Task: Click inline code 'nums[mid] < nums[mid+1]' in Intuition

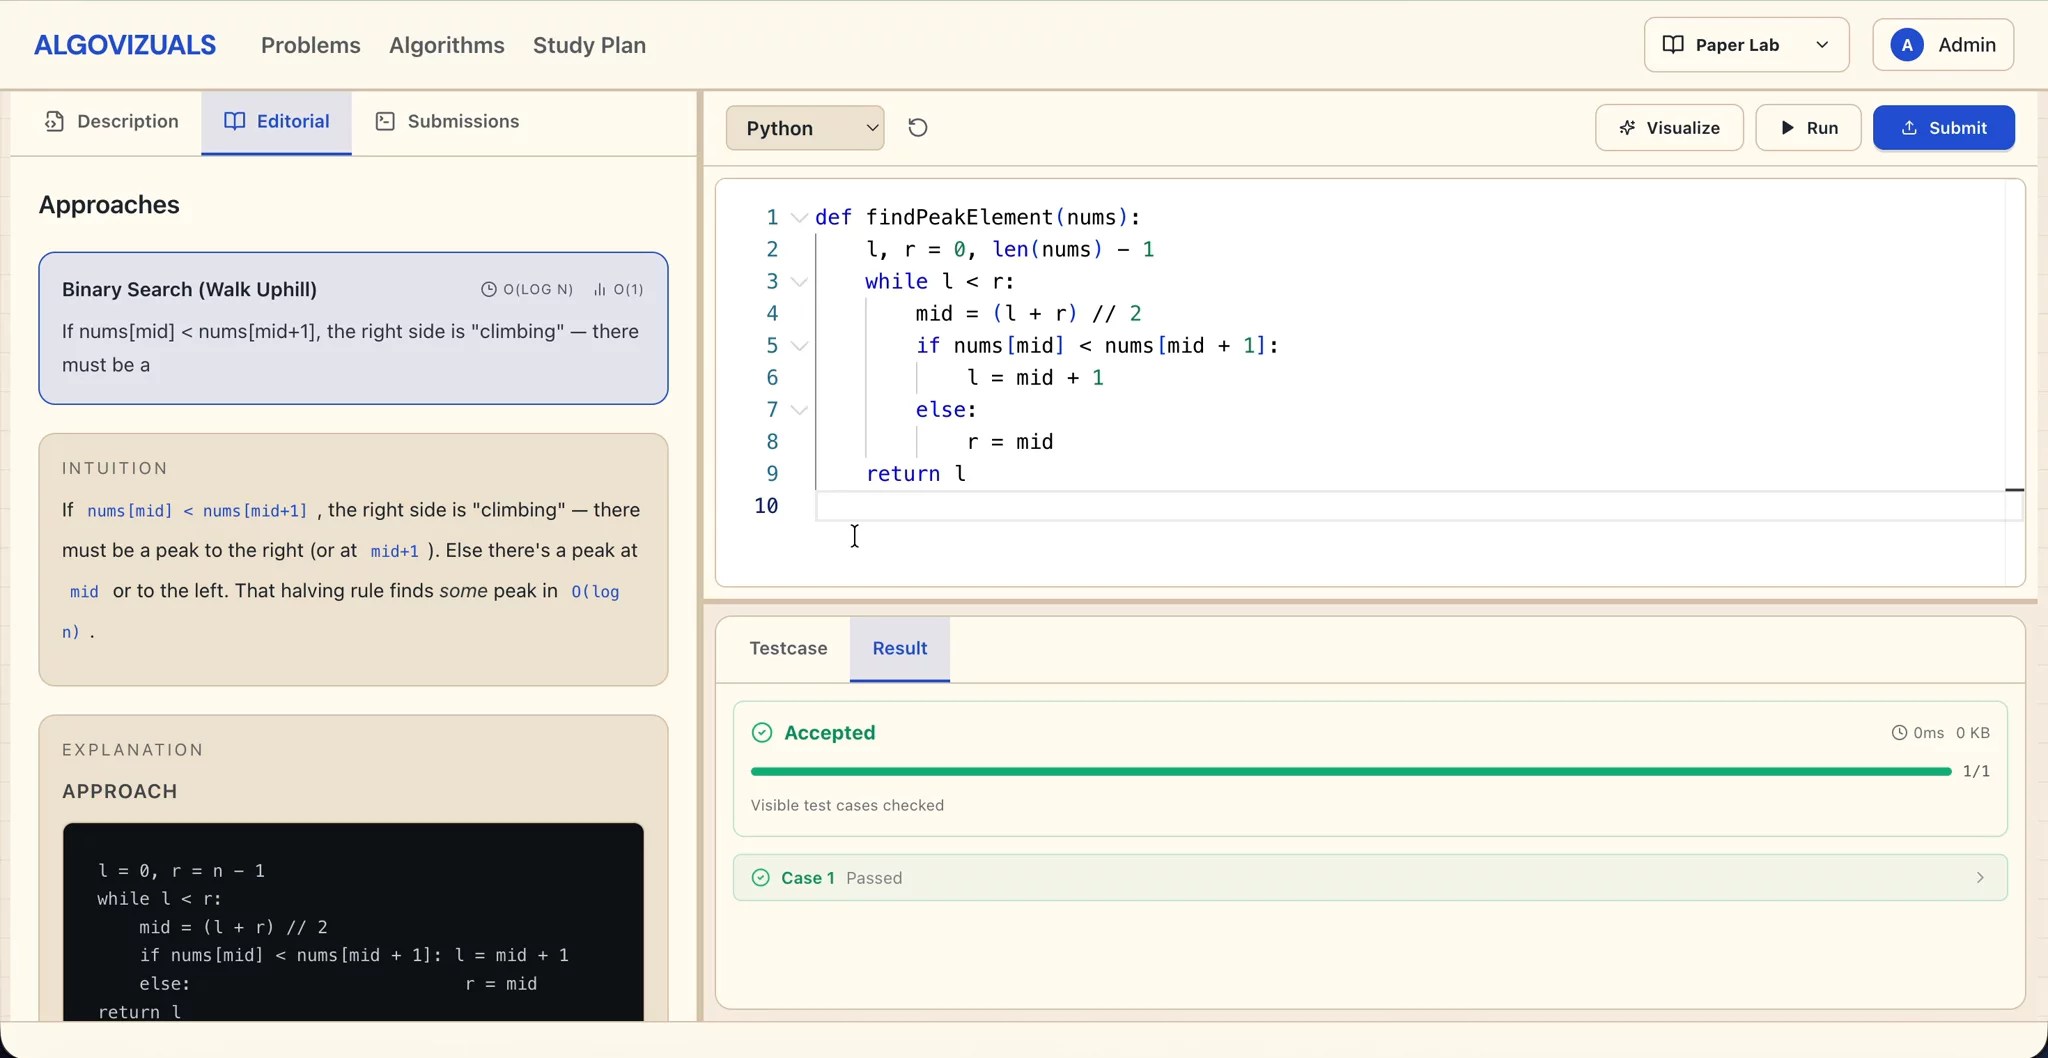Action: tap(197, 511)
